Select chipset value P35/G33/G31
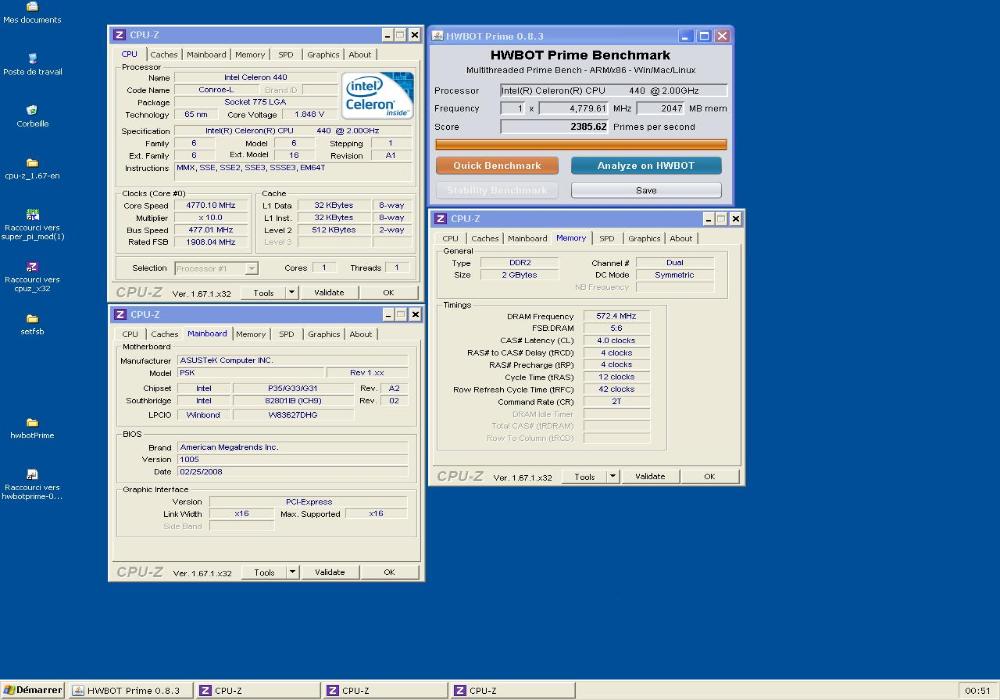Screen dimensions: 1000x700 pyautogui.click(x=293, y=388)
